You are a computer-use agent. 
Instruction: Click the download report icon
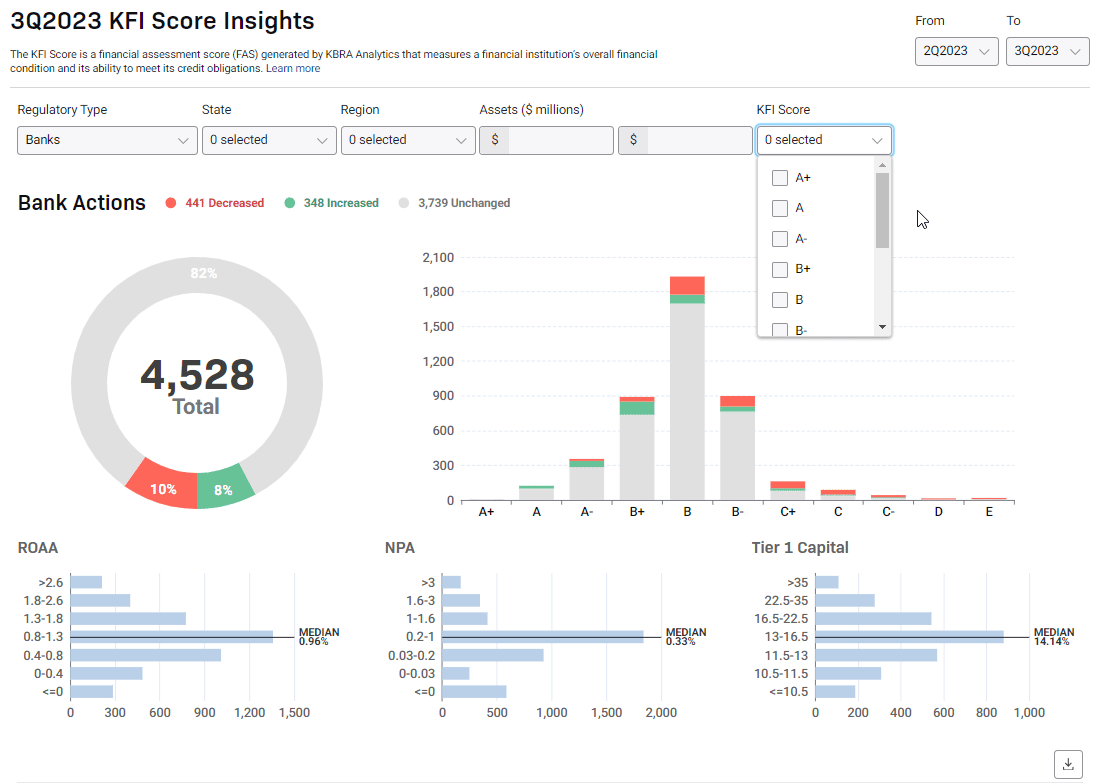1067,763
